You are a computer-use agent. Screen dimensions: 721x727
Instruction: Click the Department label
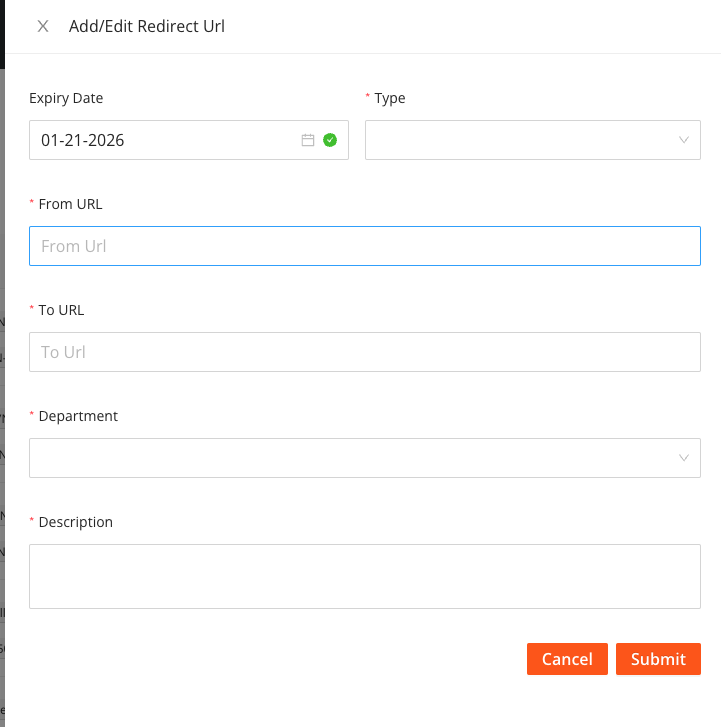point(78,416)
